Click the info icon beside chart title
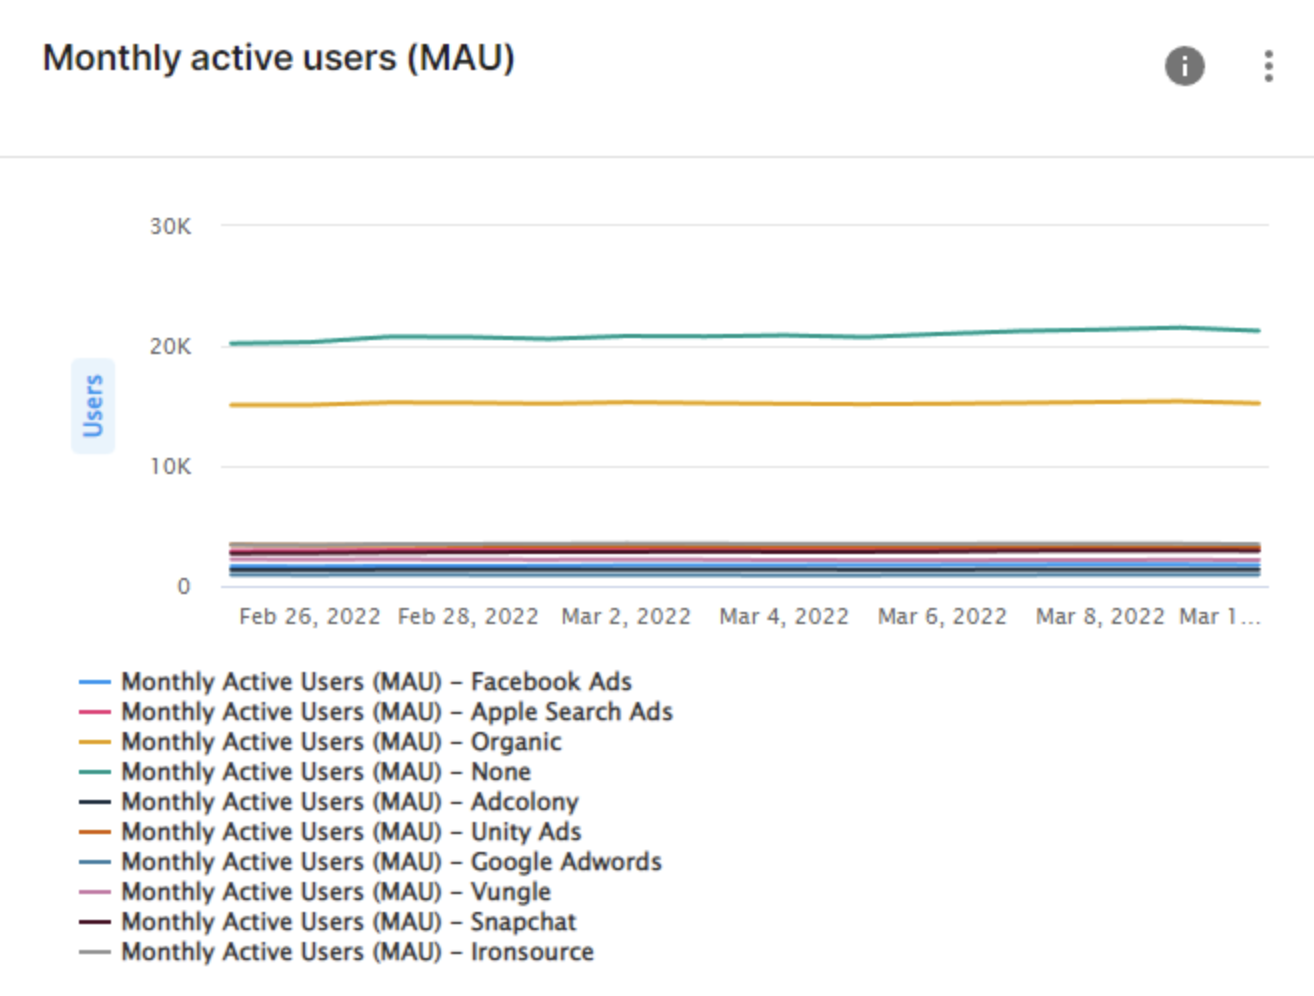 point(1184,67)
